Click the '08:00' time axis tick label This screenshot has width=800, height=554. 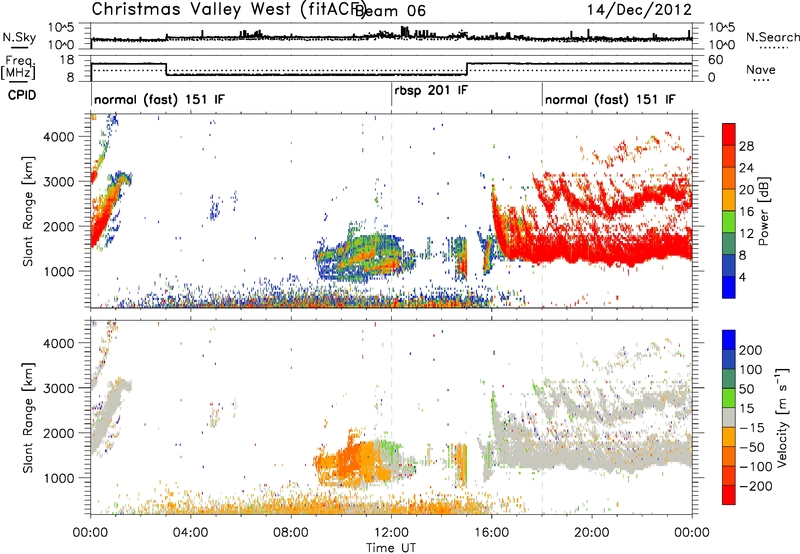(x=291, y=533)
